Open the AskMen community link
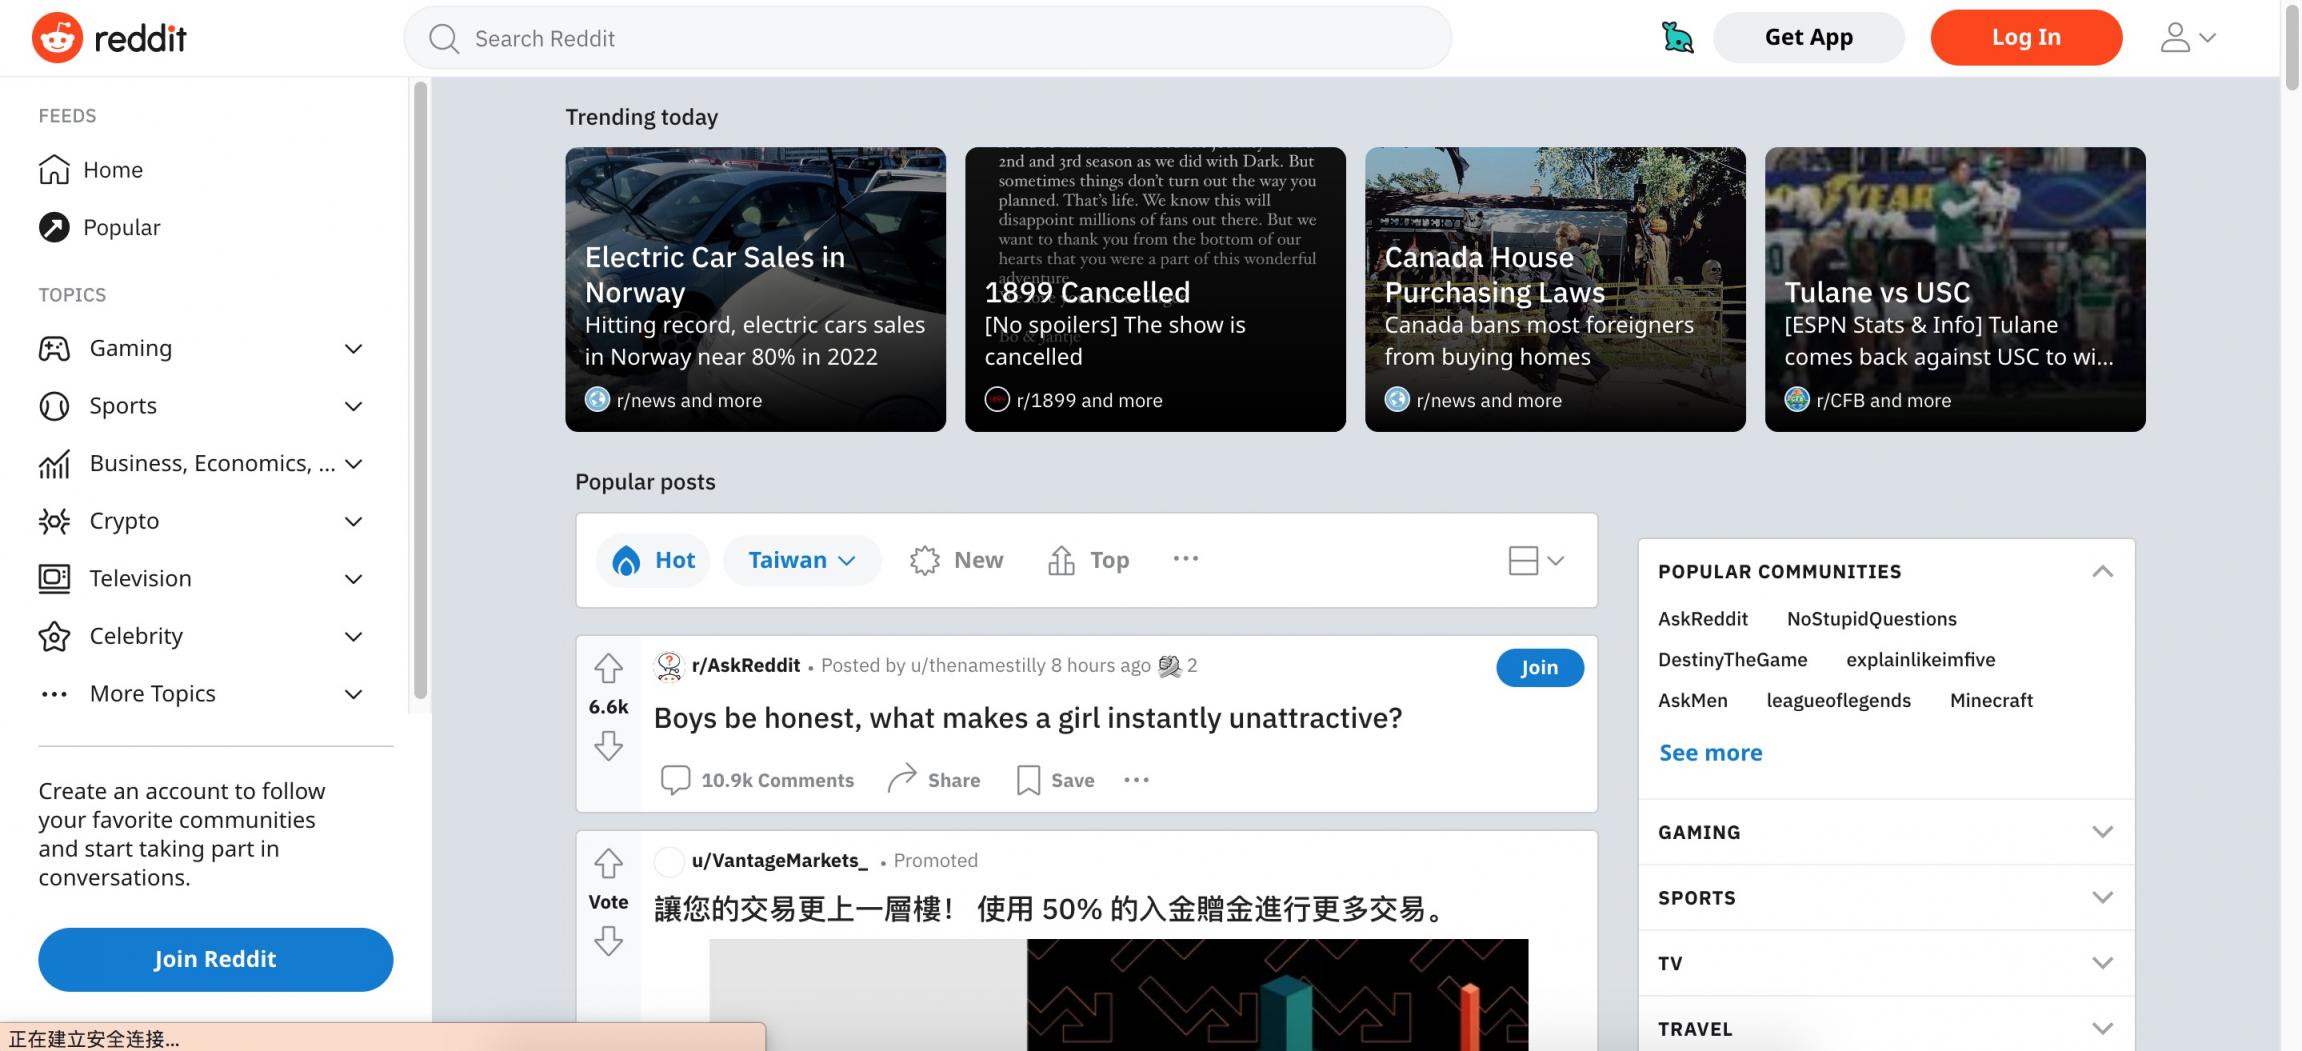The image size is (2302, 1051). (x=1692, y=701)
